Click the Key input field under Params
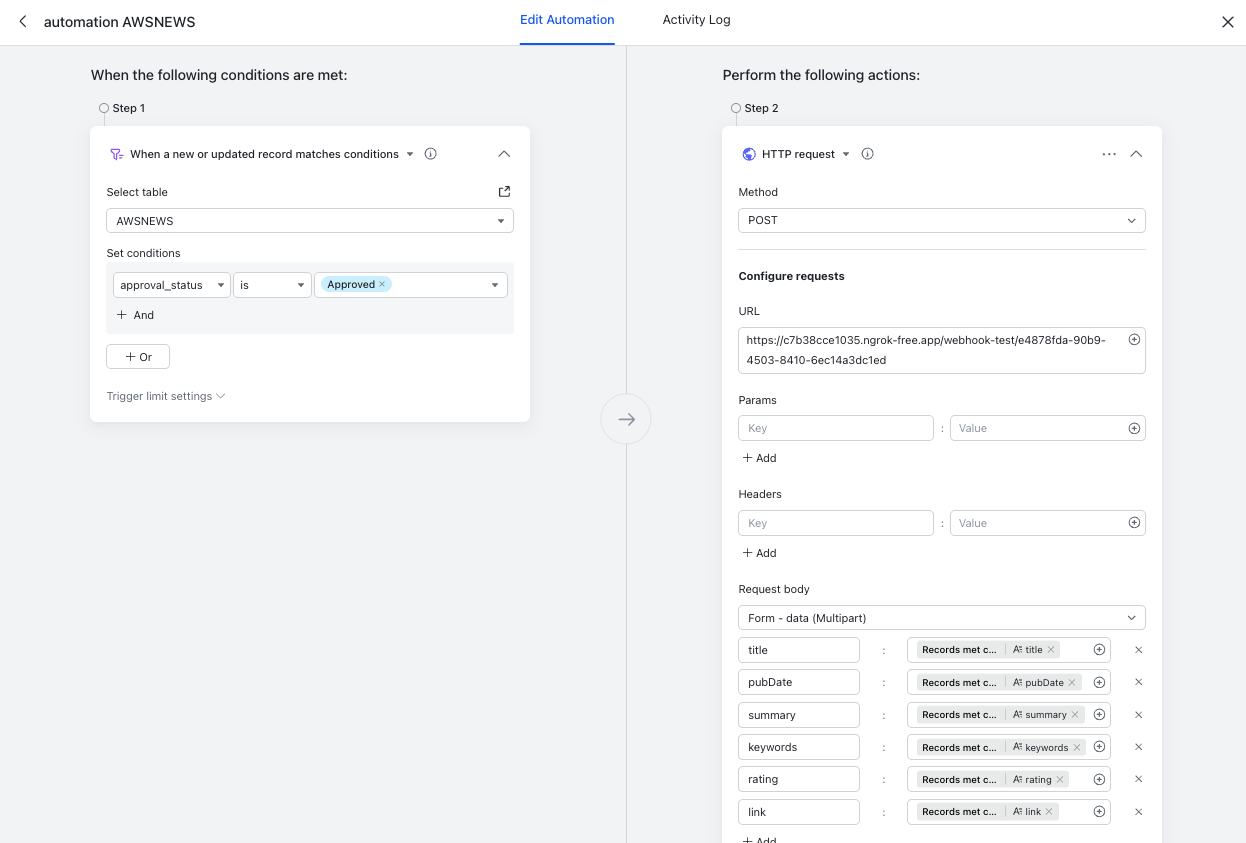Image resolution: width=1246 pixels, height=843 pixels. coord(835,427)
